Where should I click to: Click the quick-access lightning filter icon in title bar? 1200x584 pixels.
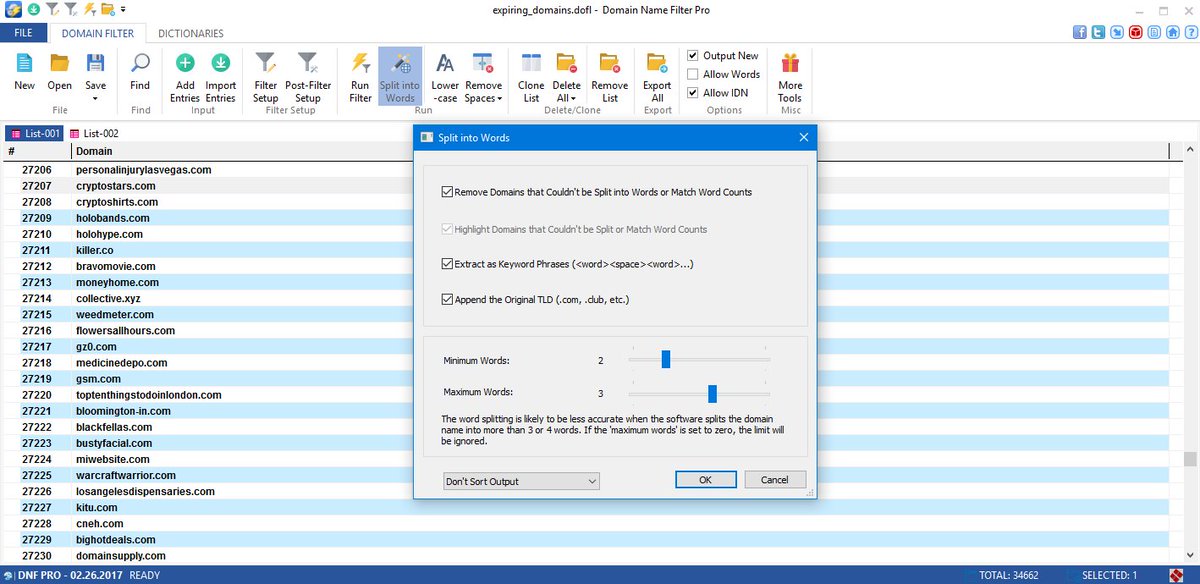pos(89,9)
